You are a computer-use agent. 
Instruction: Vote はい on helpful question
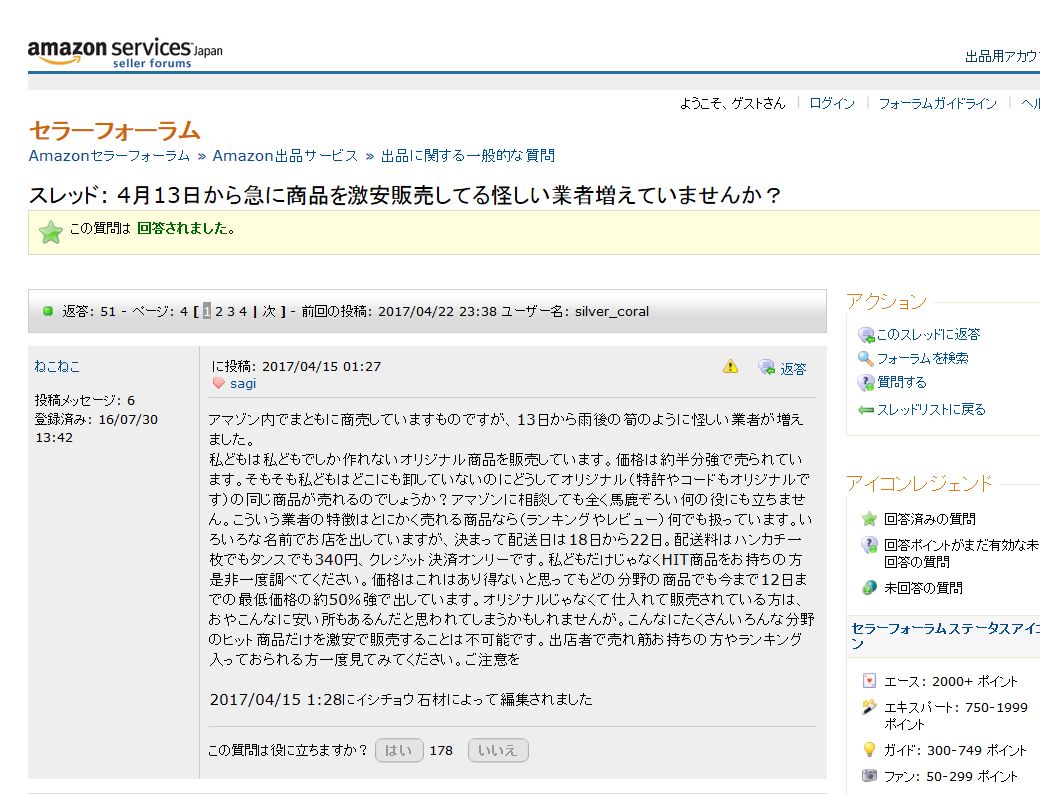click(x=399, y=750)
